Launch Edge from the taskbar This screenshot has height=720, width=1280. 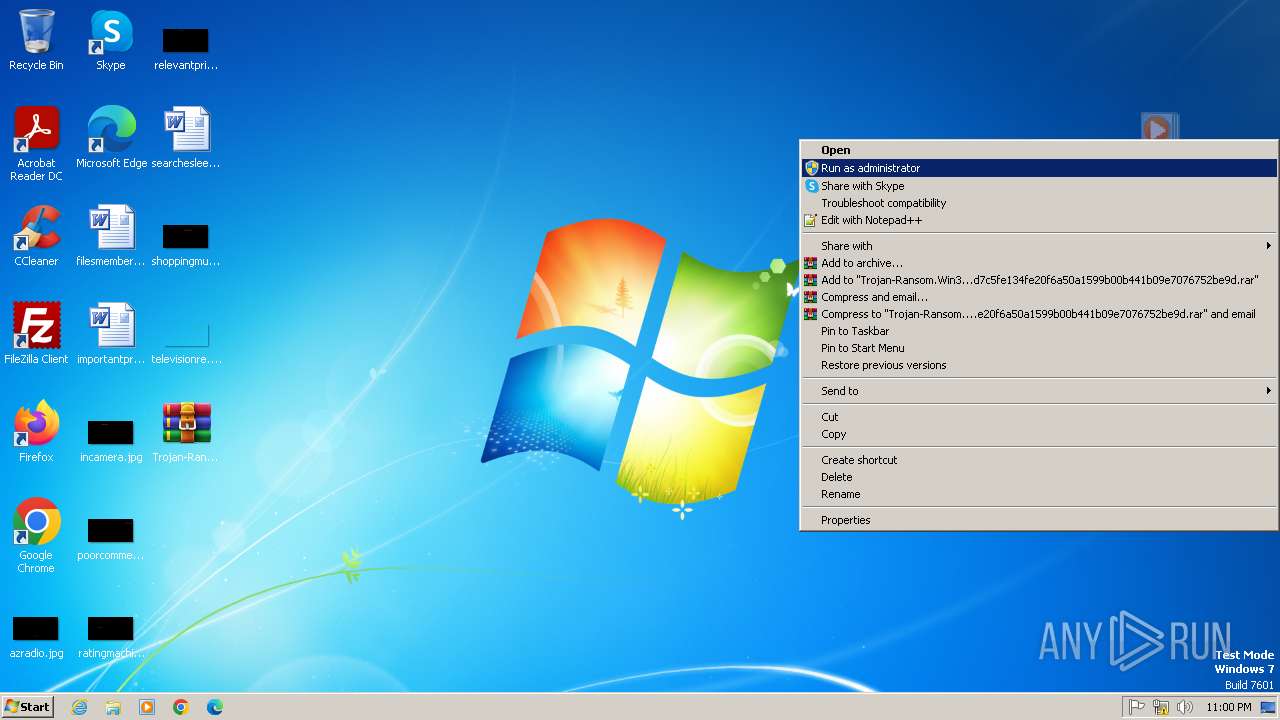[x=215, y=707]
